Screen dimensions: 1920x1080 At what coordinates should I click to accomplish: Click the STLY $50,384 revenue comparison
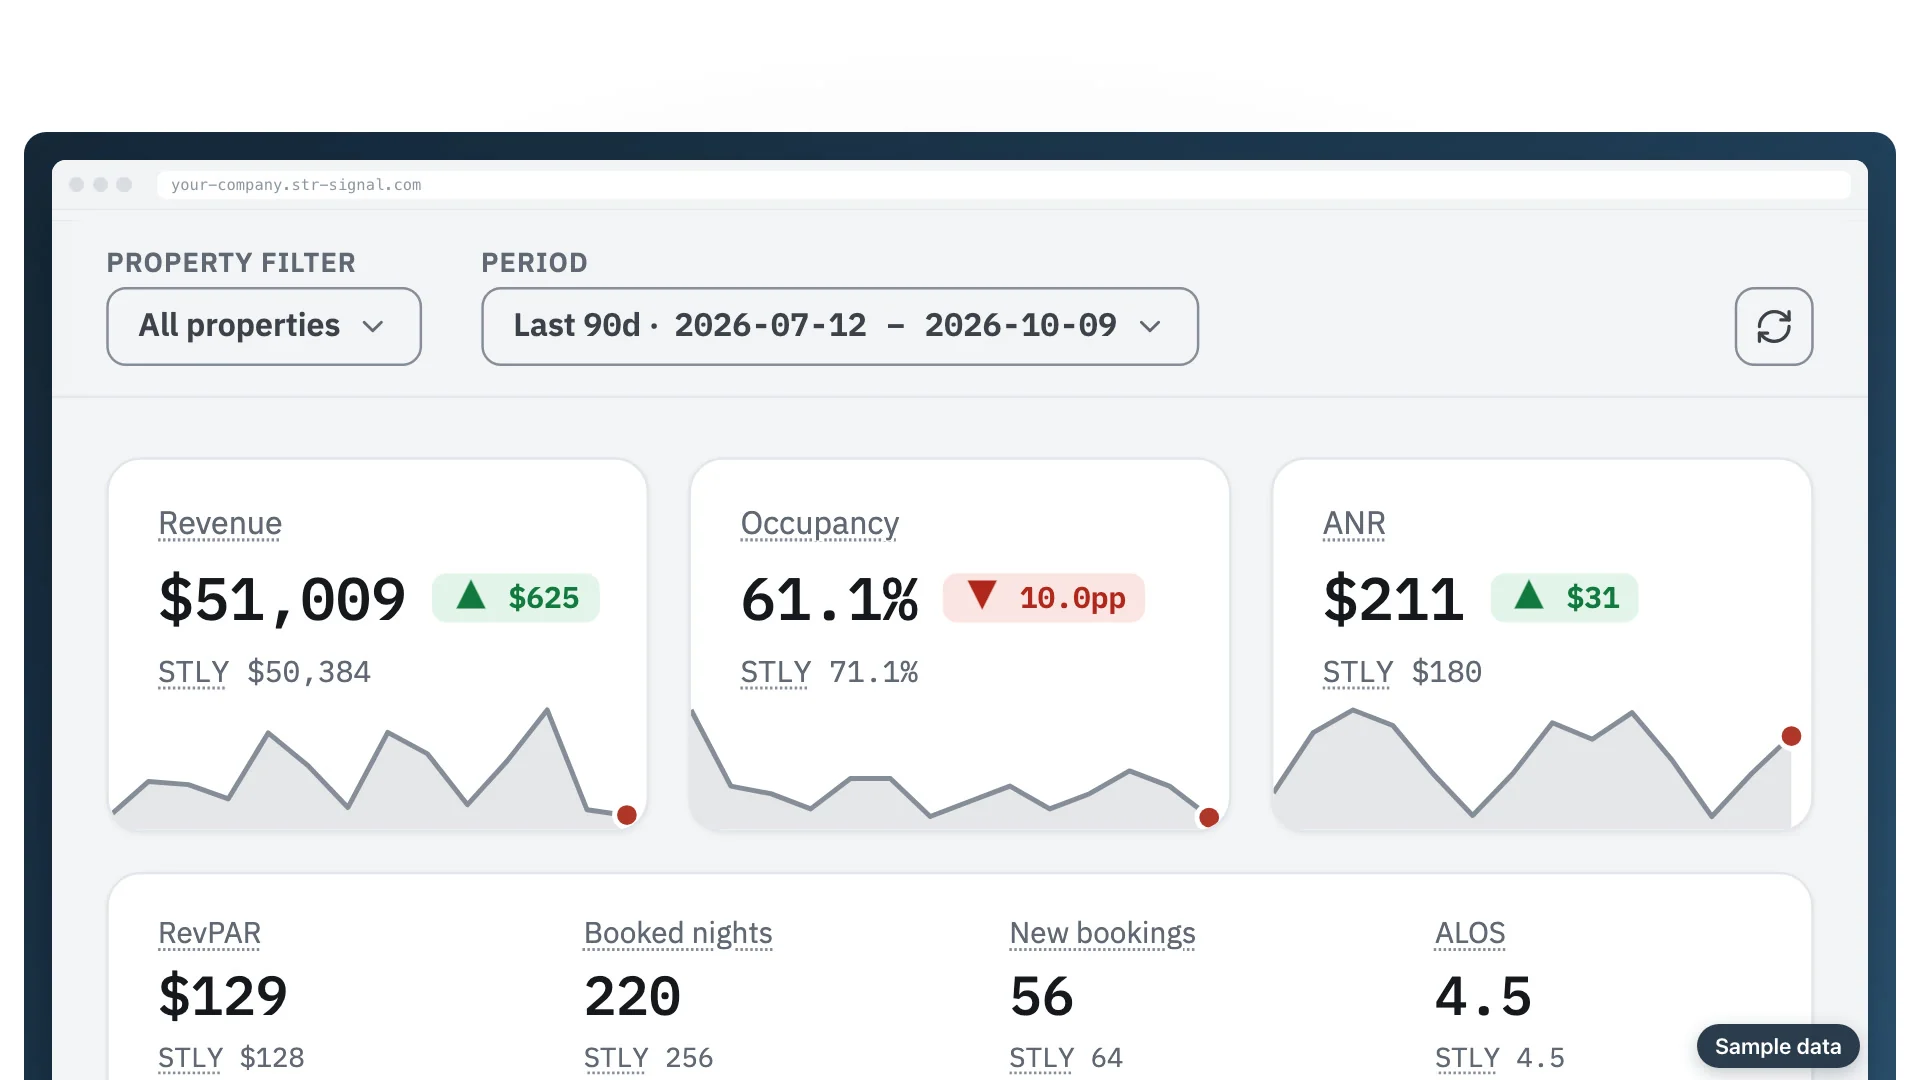click(264, 672)
